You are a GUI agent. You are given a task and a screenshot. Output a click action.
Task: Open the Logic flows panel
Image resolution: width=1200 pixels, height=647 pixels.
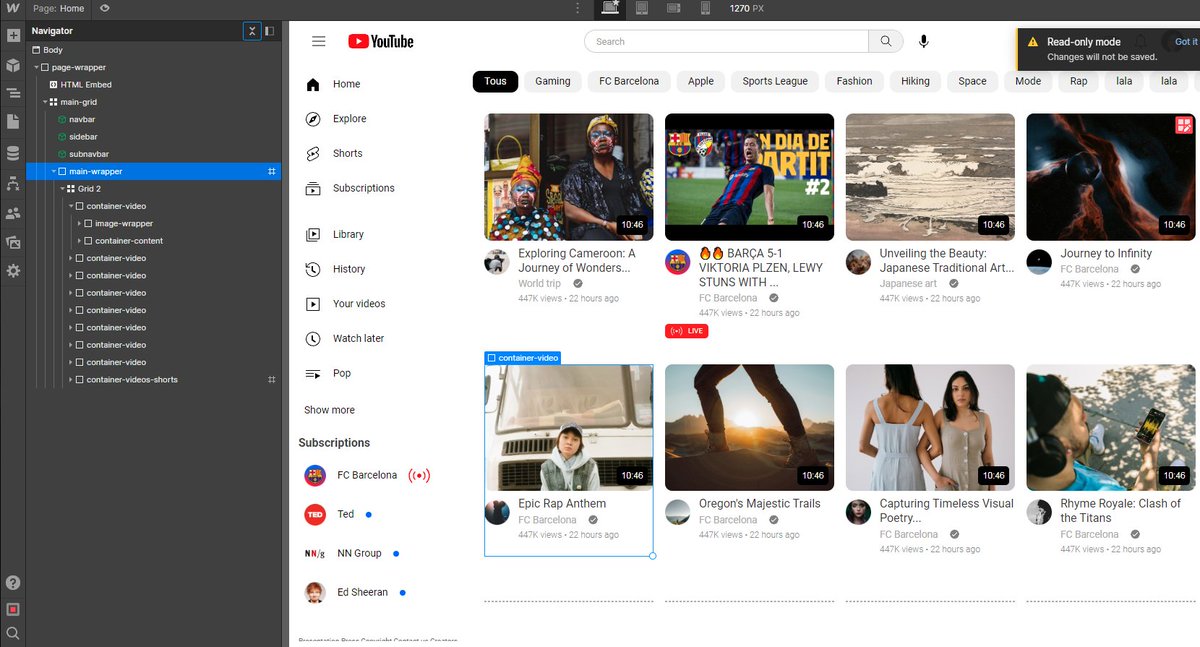pos(13,184)
